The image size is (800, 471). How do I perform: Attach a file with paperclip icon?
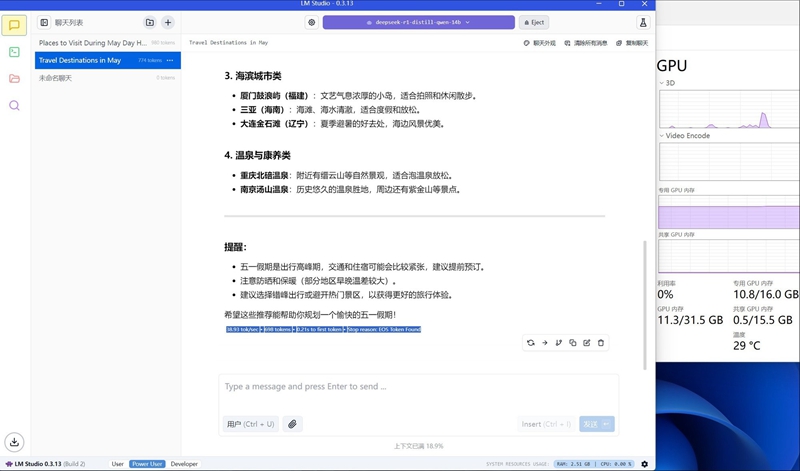tap(292, 424)
